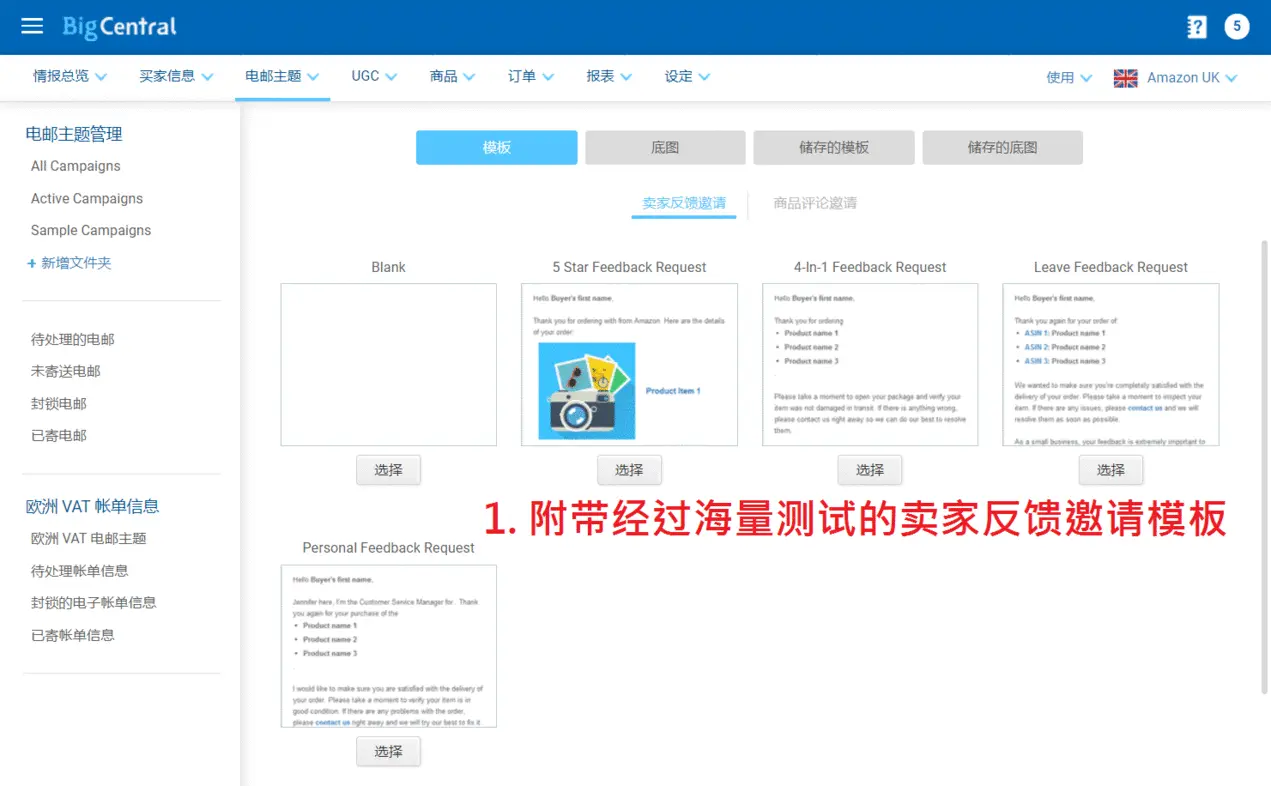Expand the 情报总览 dropdown menu
The height and width of the screenshot is (786, 1271).
(70, 76)
